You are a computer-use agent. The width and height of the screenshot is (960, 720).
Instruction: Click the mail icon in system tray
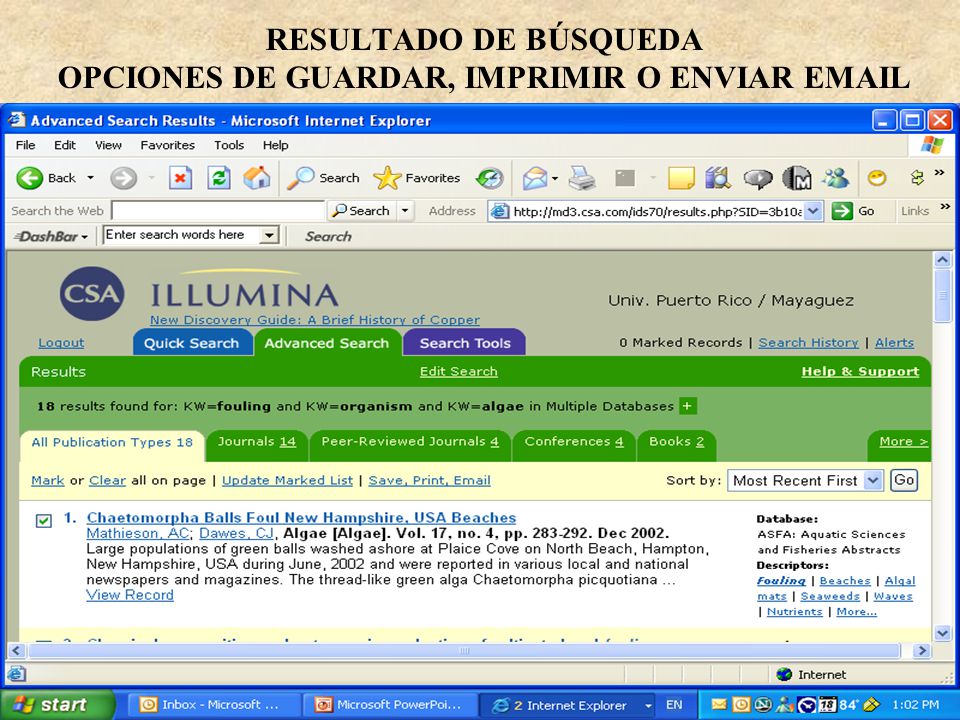719,705
